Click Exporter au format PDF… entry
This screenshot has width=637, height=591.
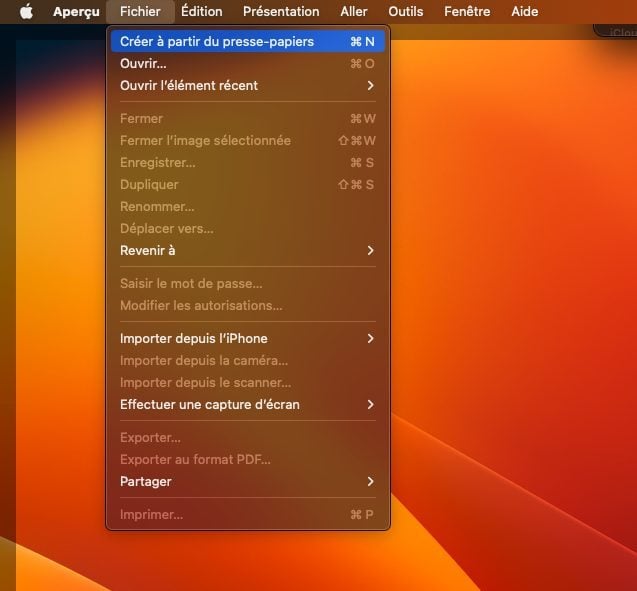pos(248,459)
